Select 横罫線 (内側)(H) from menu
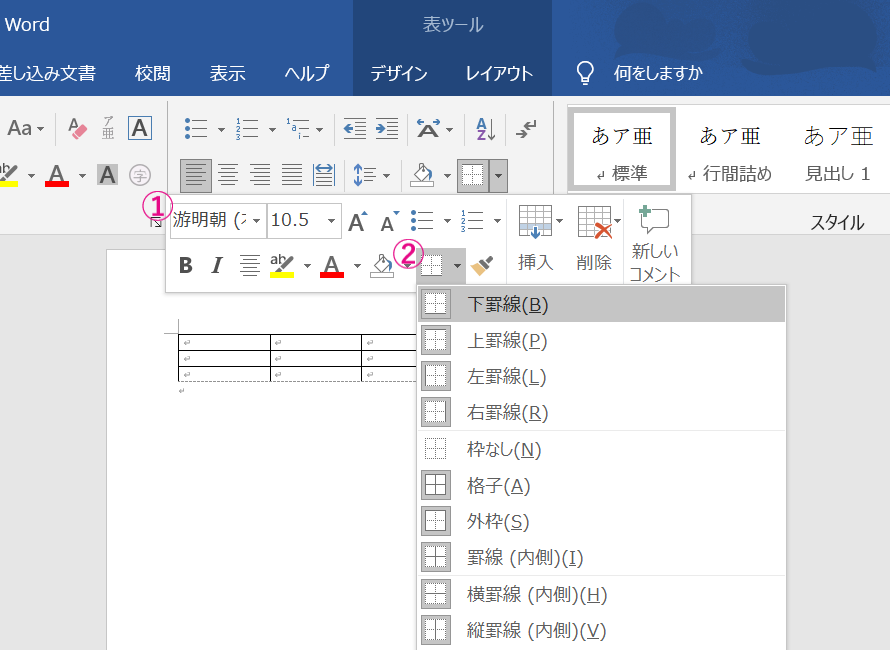Screen dimensions: 890x650 [x=602, y=594]
